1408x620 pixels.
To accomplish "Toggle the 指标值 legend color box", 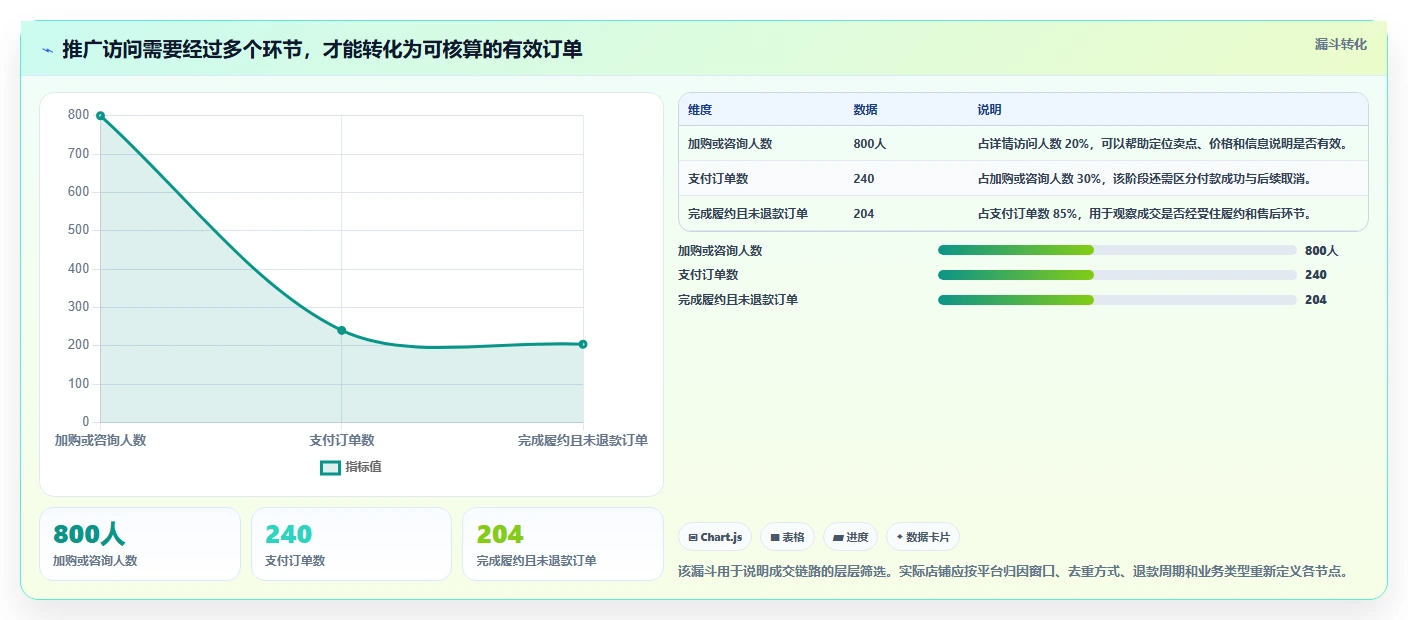I will [330, 467].
